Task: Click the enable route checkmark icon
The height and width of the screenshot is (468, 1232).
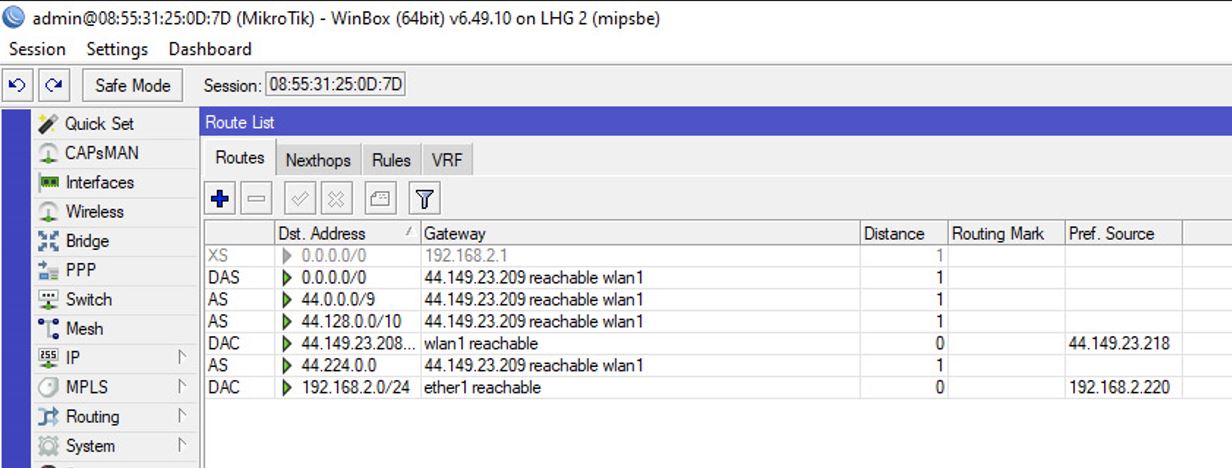Action: tap(300, 199)
